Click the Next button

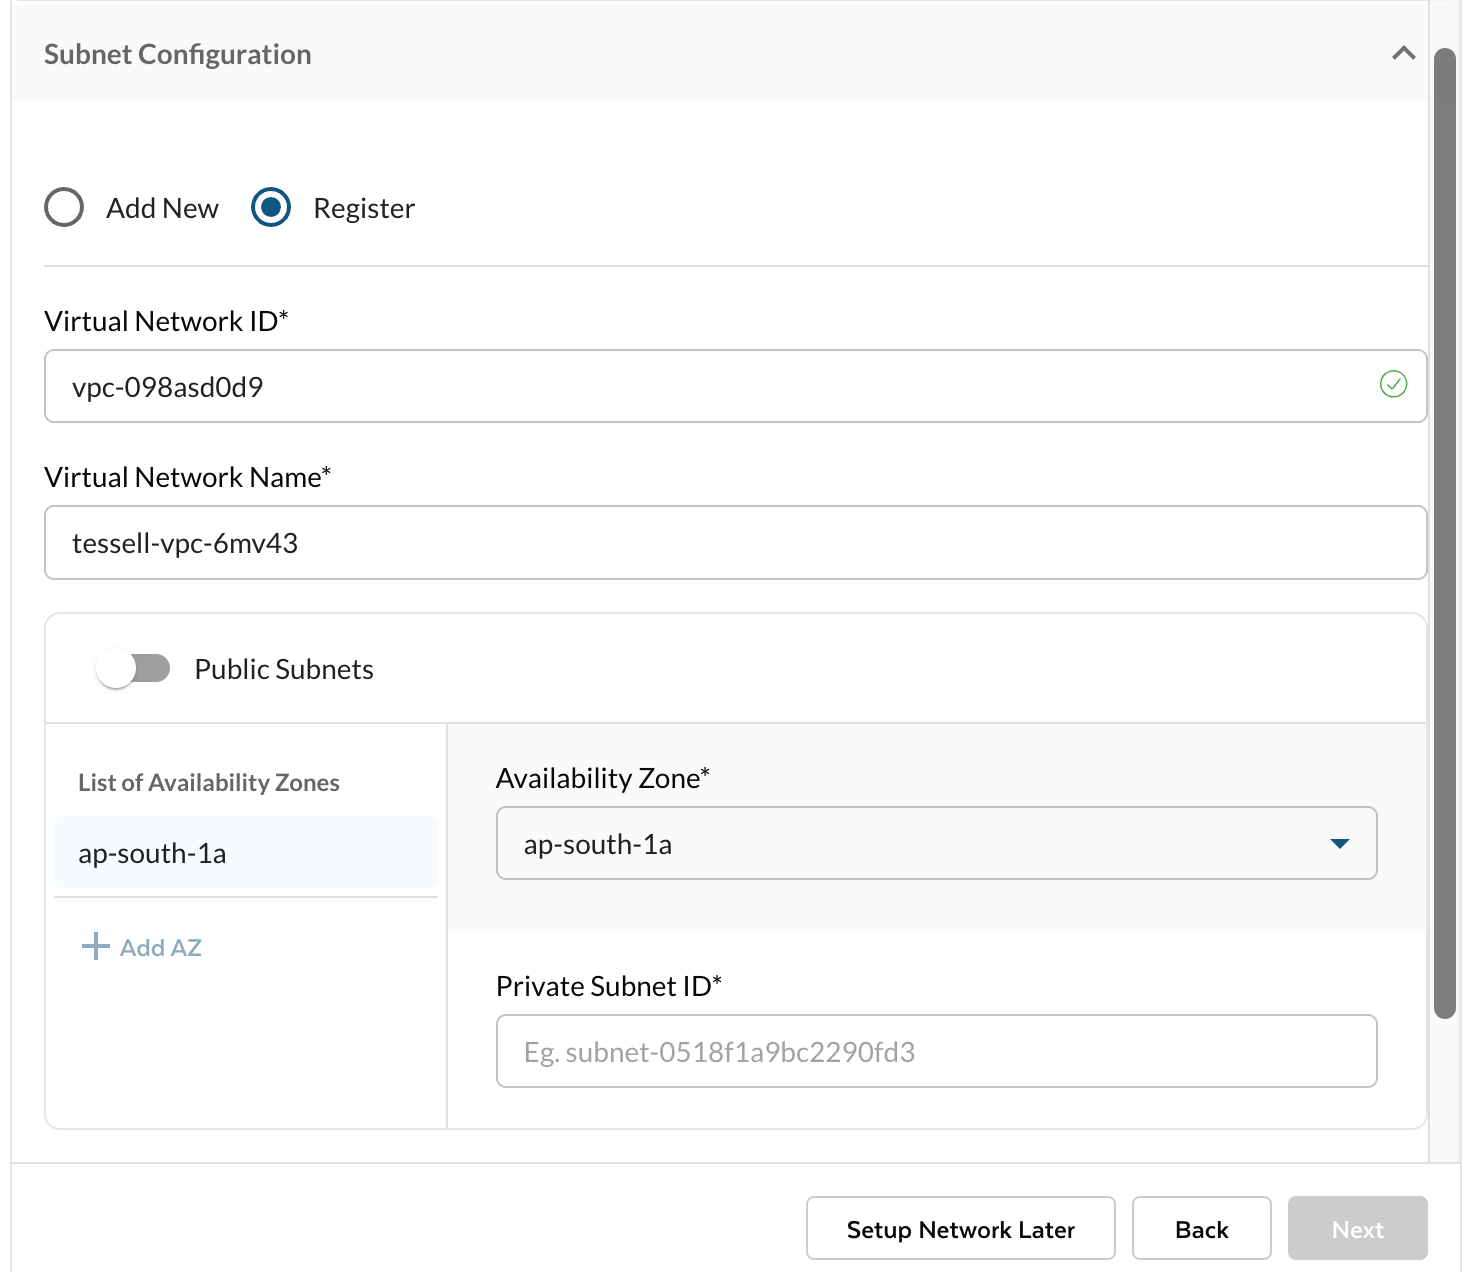click(x=1357, y=1229)
